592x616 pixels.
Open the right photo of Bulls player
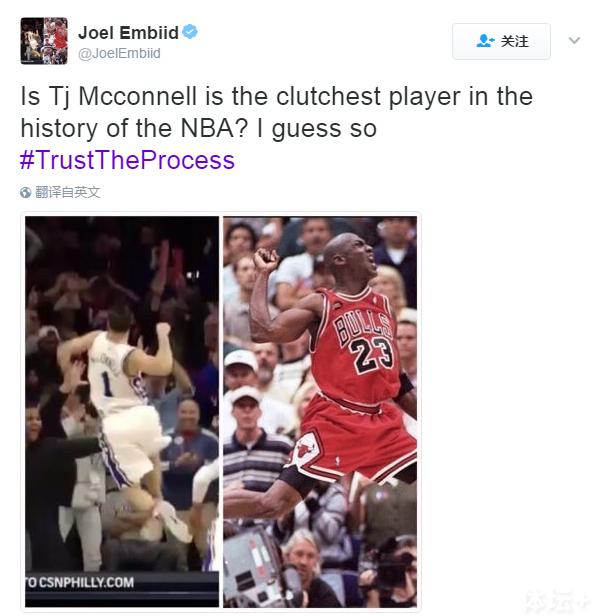320,412
